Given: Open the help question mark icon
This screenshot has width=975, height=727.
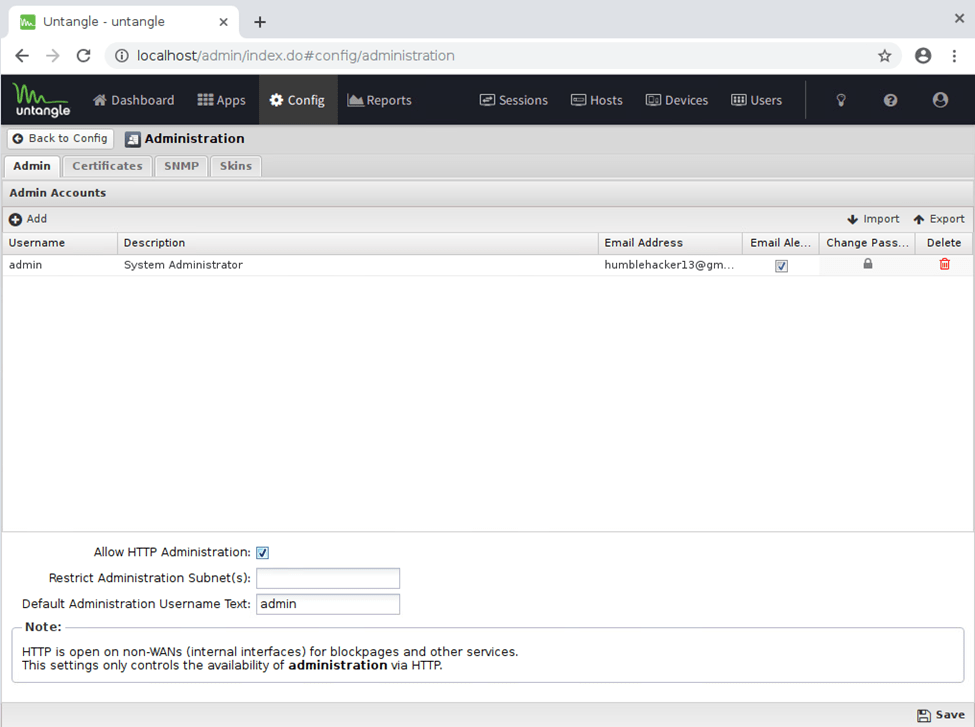Looking at the screenshot, I should (x=890, y=100).
